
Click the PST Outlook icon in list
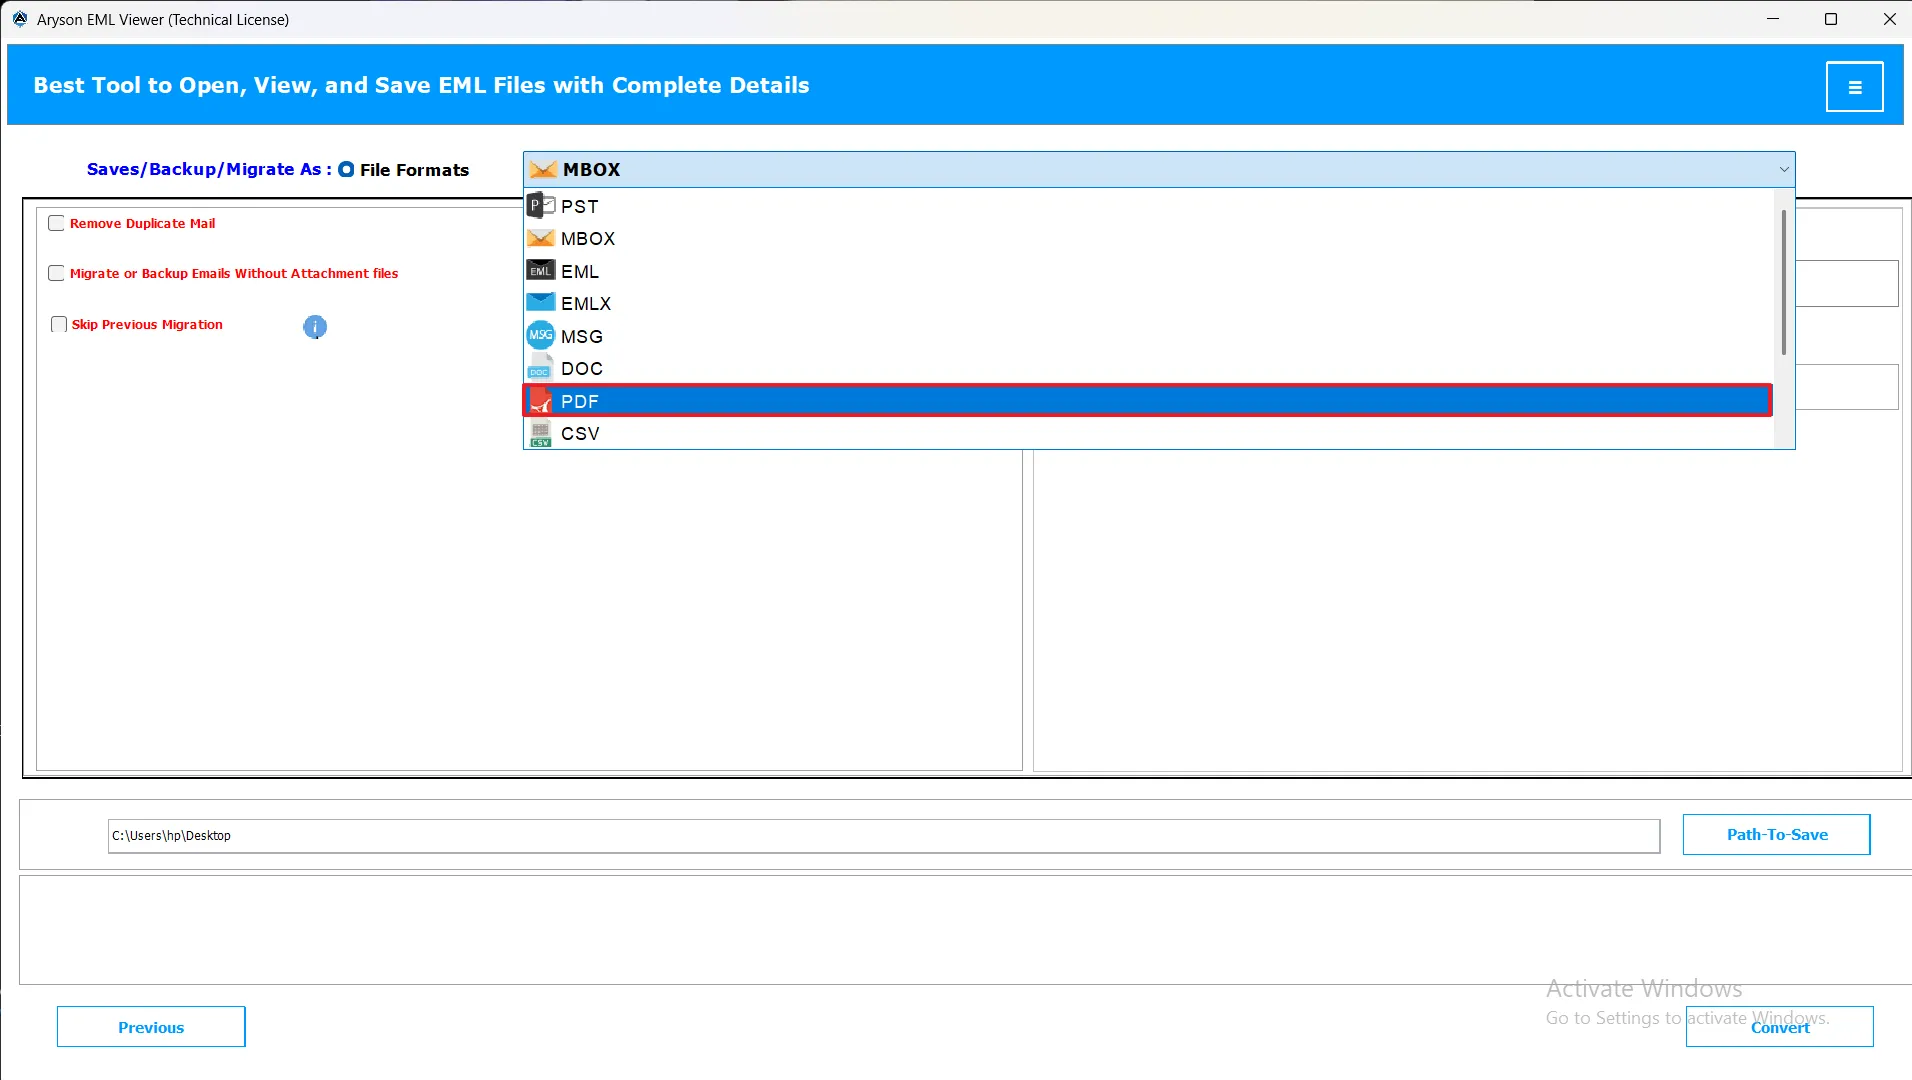(541, 206)
